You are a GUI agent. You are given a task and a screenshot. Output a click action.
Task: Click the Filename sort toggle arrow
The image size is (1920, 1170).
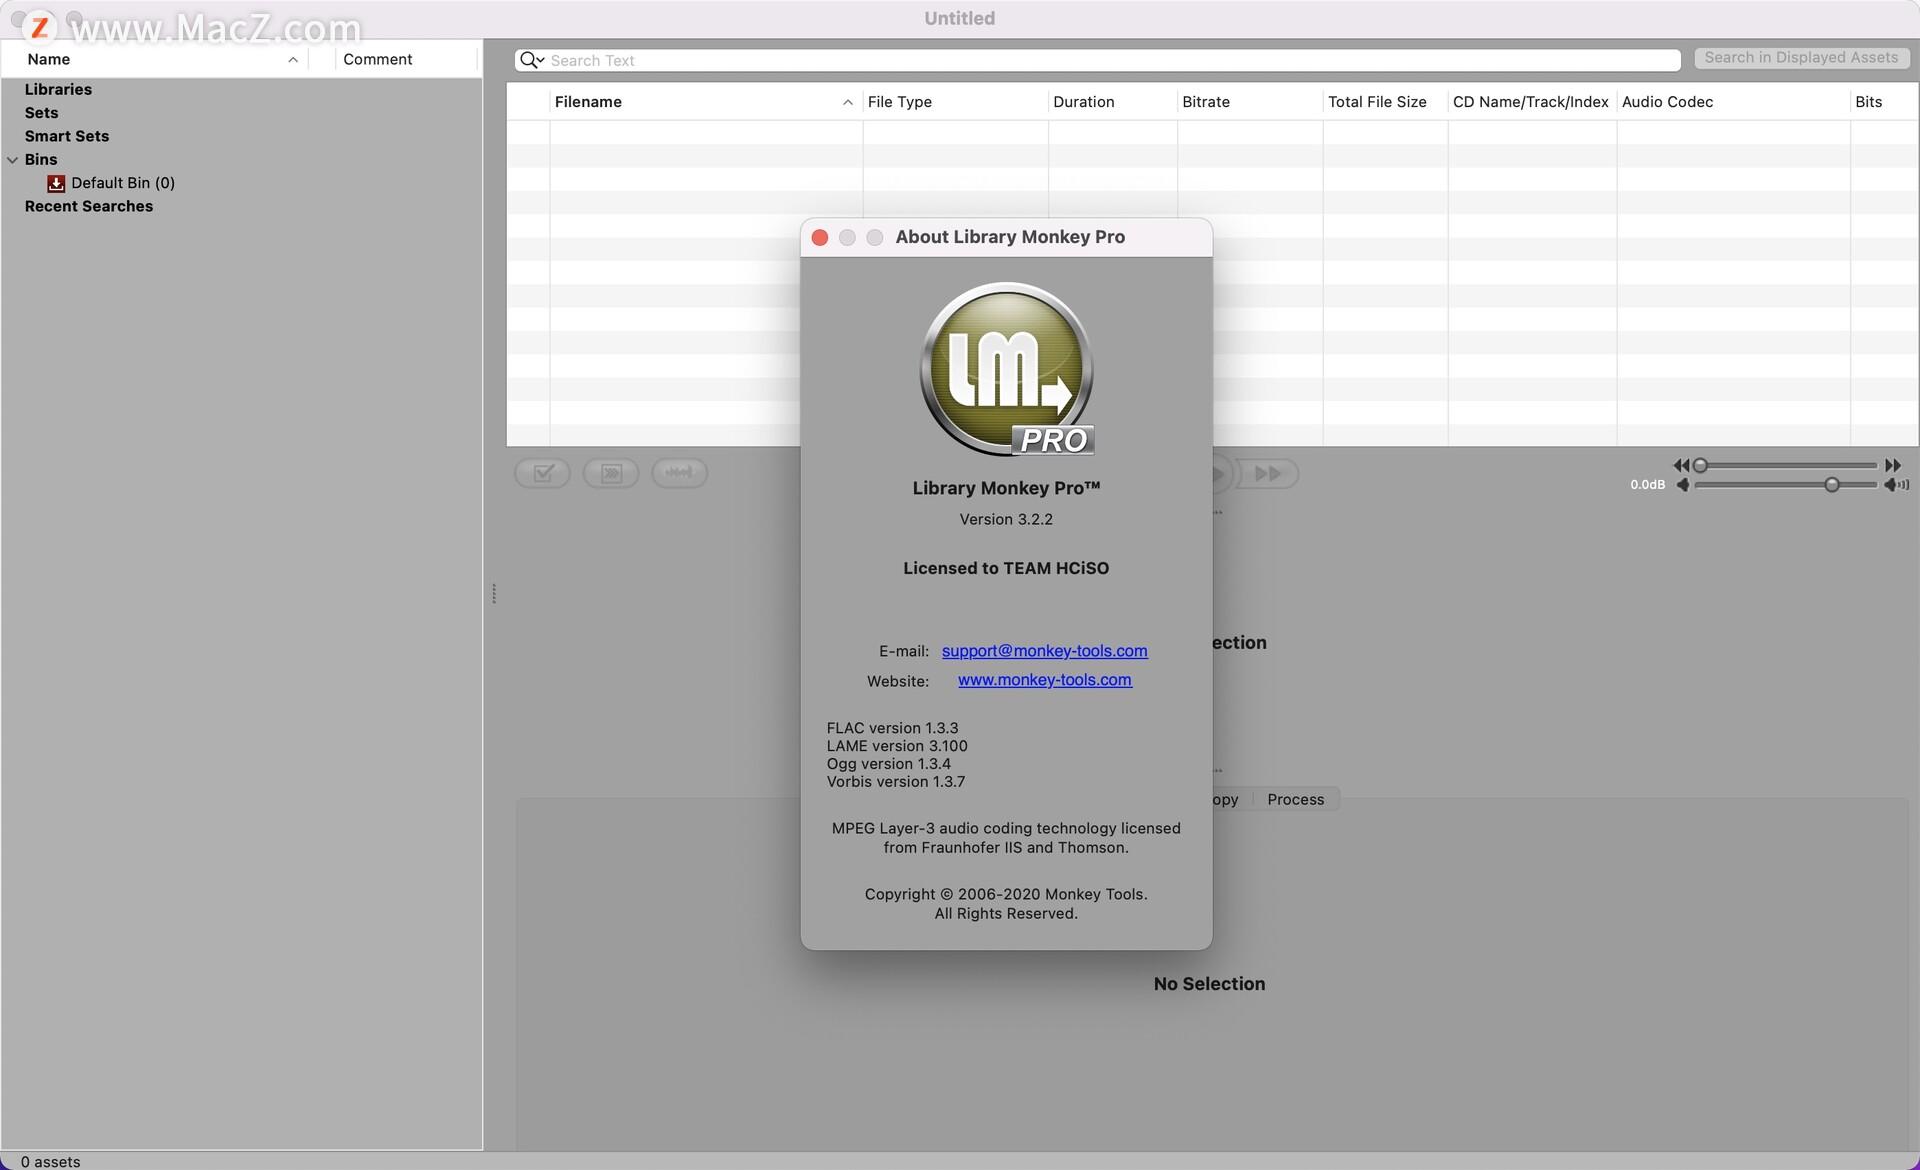point(846,102)
